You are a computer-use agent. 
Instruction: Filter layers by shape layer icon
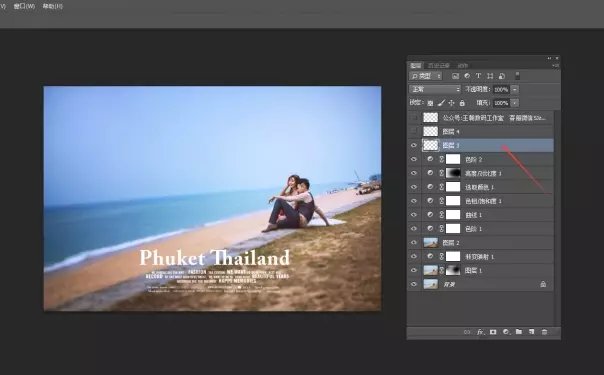click(x=490, y=76)
